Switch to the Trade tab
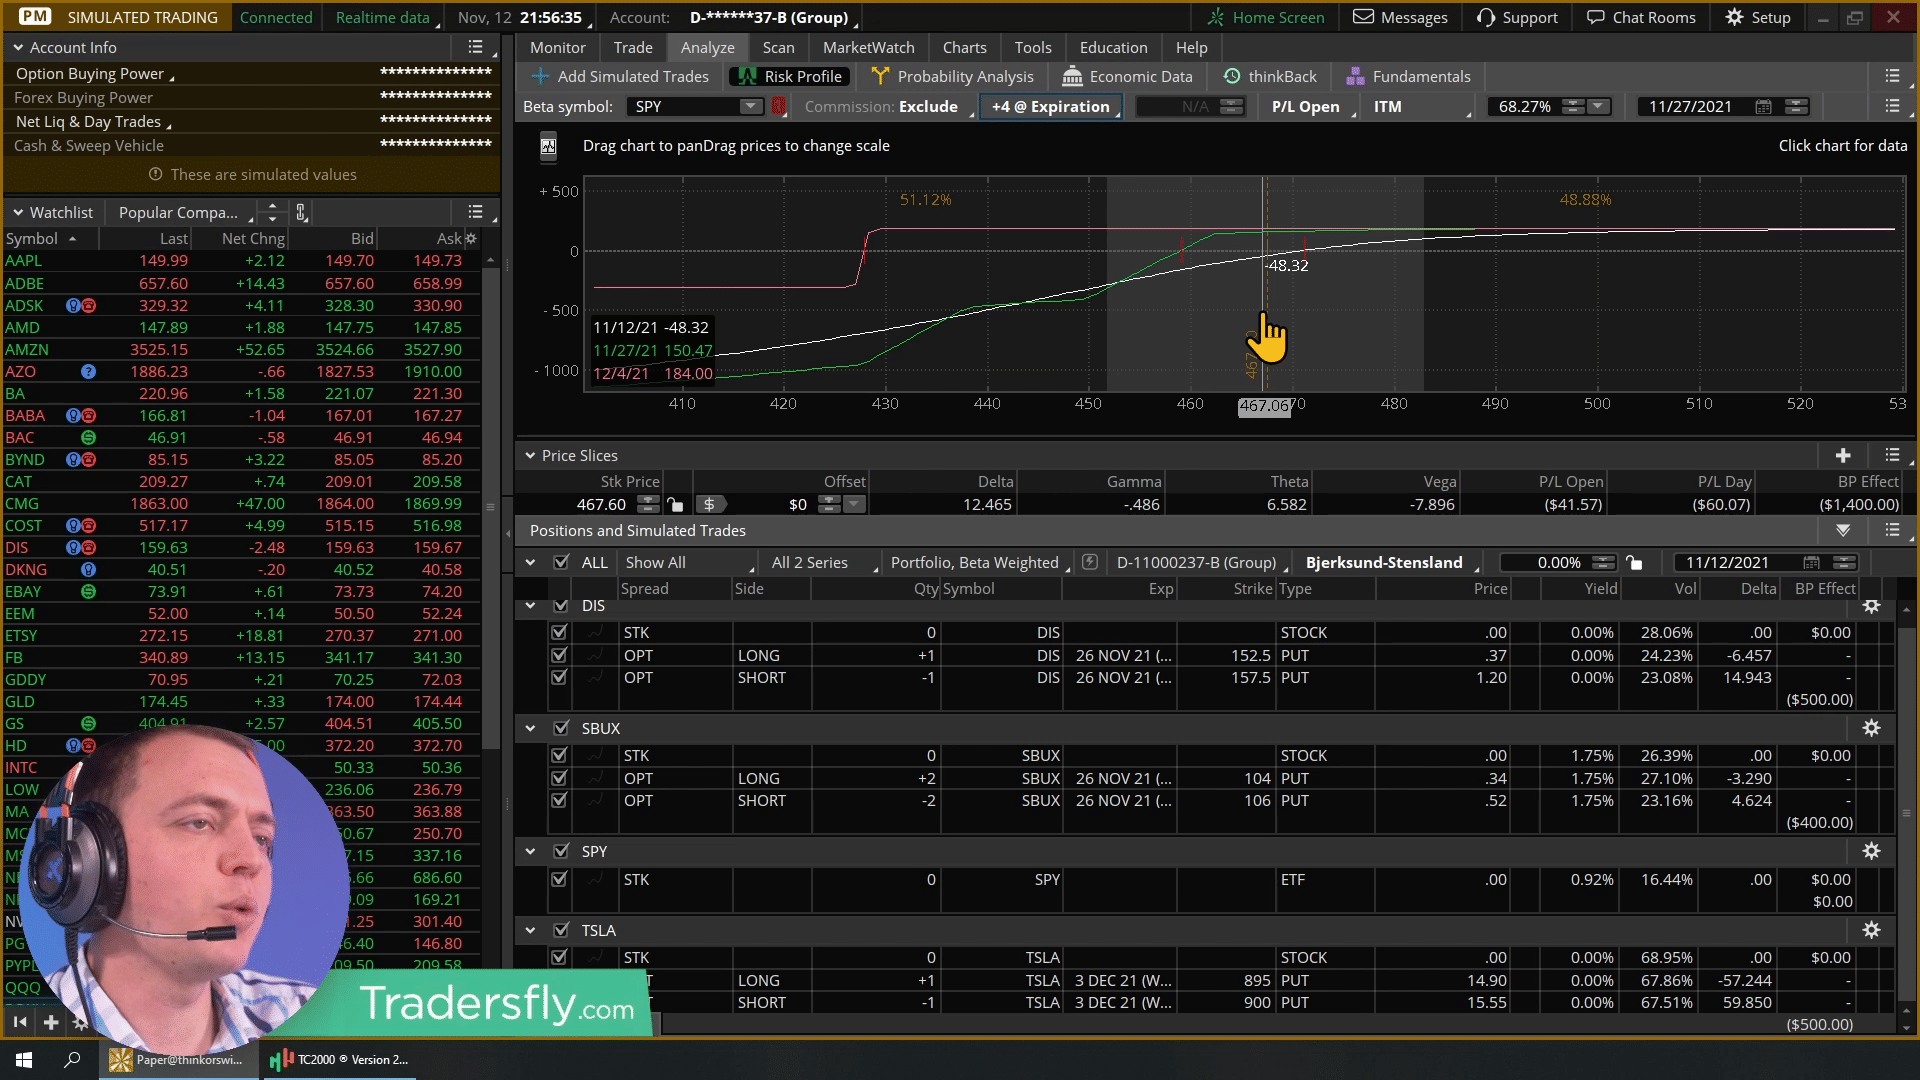The height and width of the screenshot is (1080, 1920). coord(633,47)
